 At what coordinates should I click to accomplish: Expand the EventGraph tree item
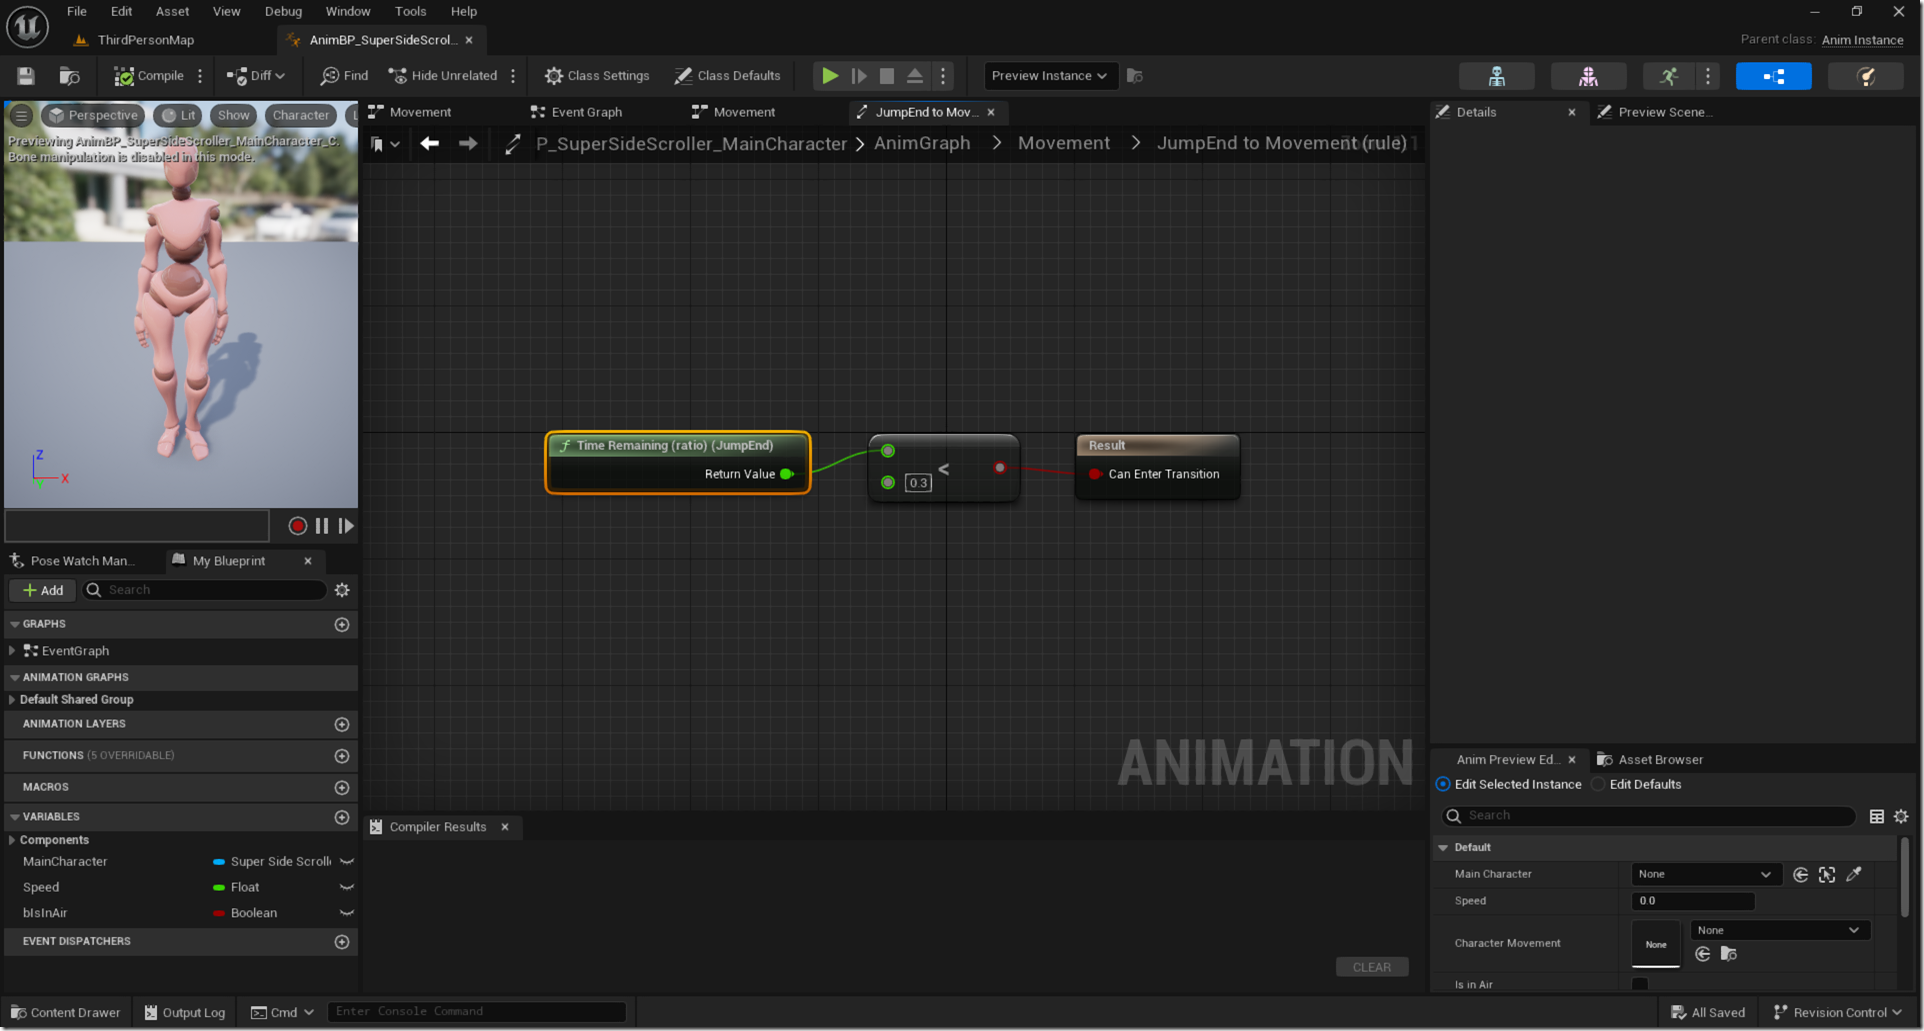(12, 651)
